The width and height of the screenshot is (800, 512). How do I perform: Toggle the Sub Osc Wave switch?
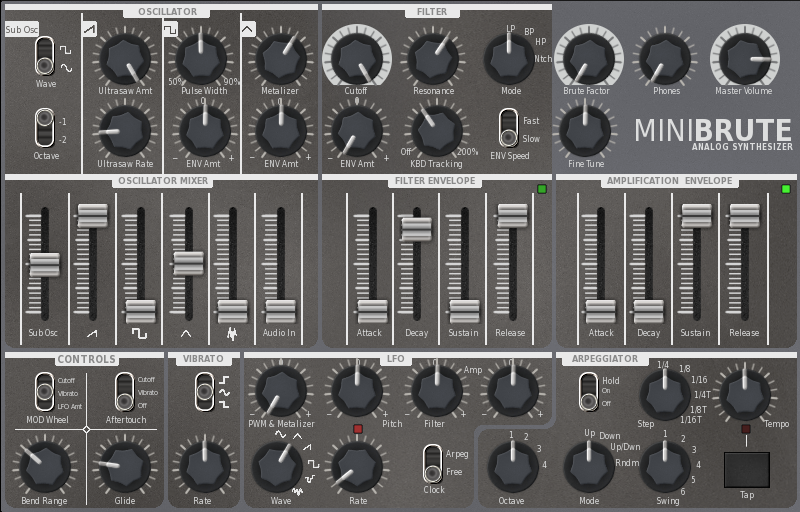(44, 56)
